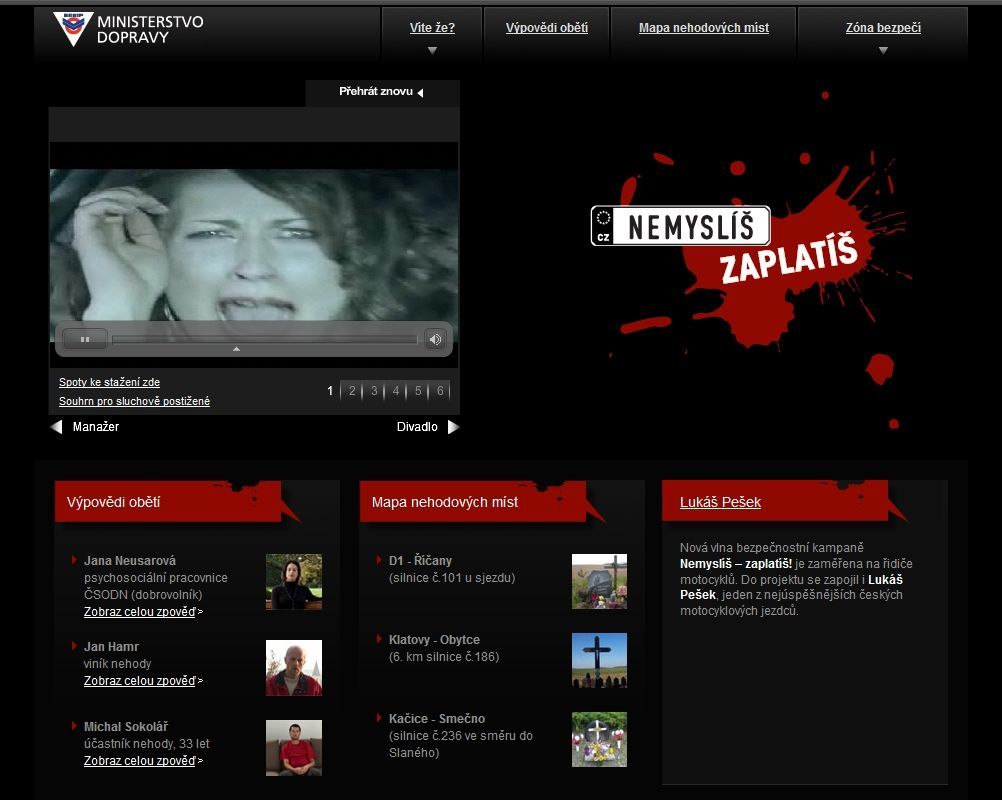Click the Kačice - Smečno memorial thumbnail
This screenshot has height=800, width=1002.
coord(599,739)
